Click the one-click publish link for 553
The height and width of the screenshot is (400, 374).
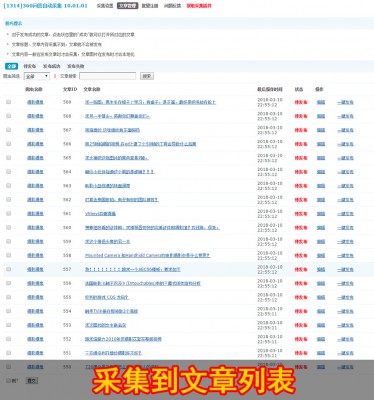pos(345,325)
